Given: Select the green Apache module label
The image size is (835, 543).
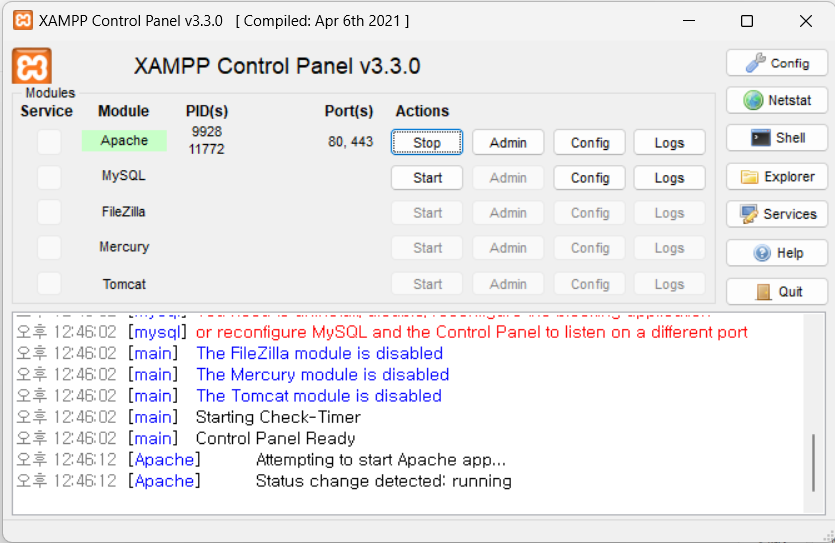Looking at the screenshot, I should 124,141.
